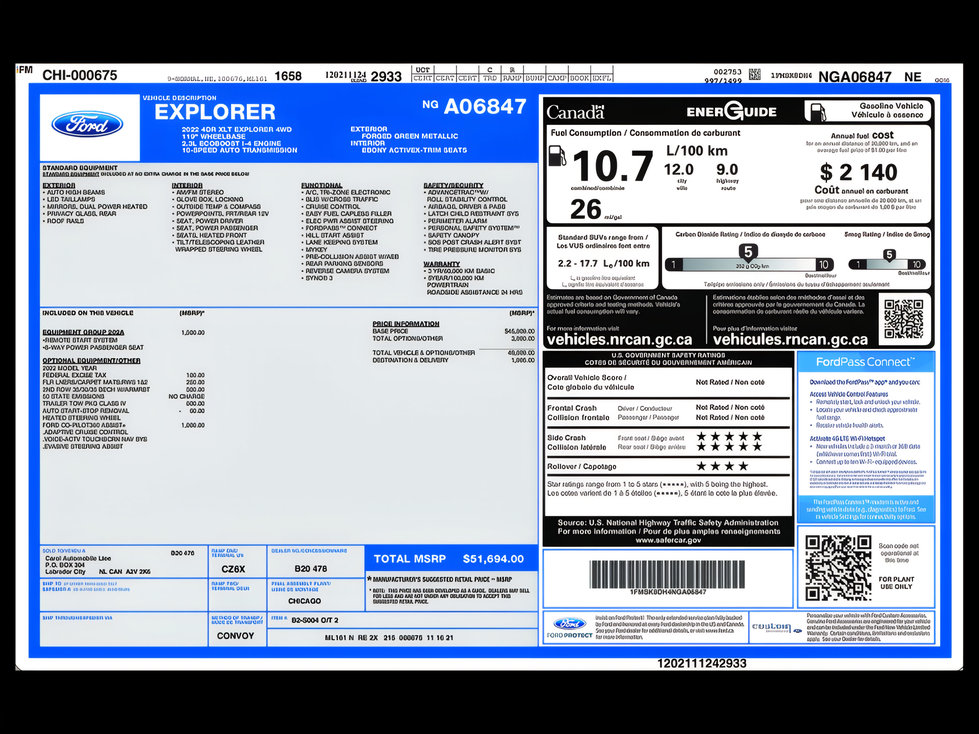Click the Side Crash front seat five stars
The height and width of the screenshot is (734, 979).
coord(729,436)
